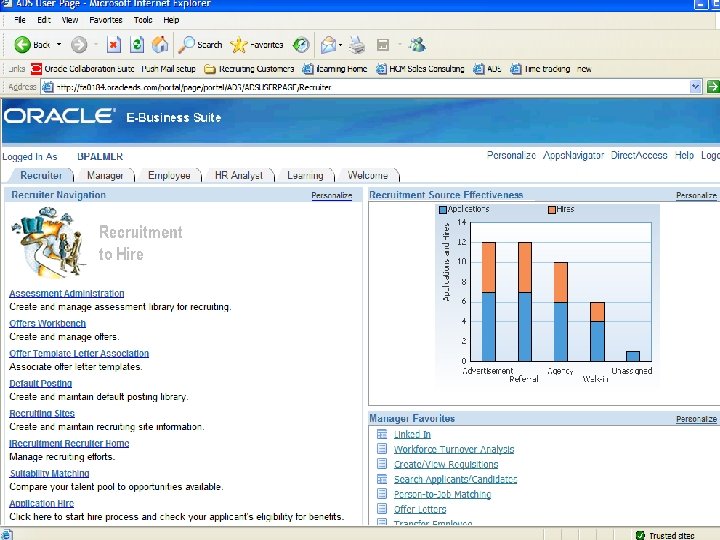720x540 pixels.
Task: Switch to the Recruiter tab
Action: pyautogui.click(x=41, y=175)
